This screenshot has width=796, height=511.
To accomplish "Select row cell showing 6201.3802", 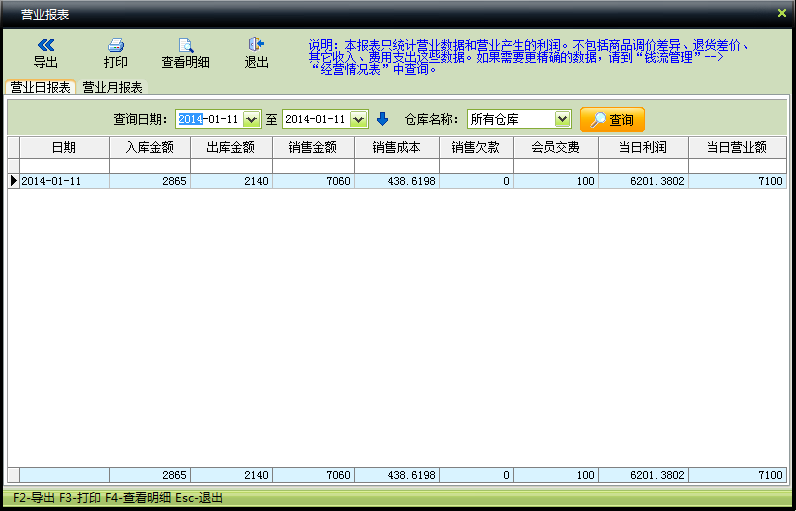I will (x=643, y=181).
